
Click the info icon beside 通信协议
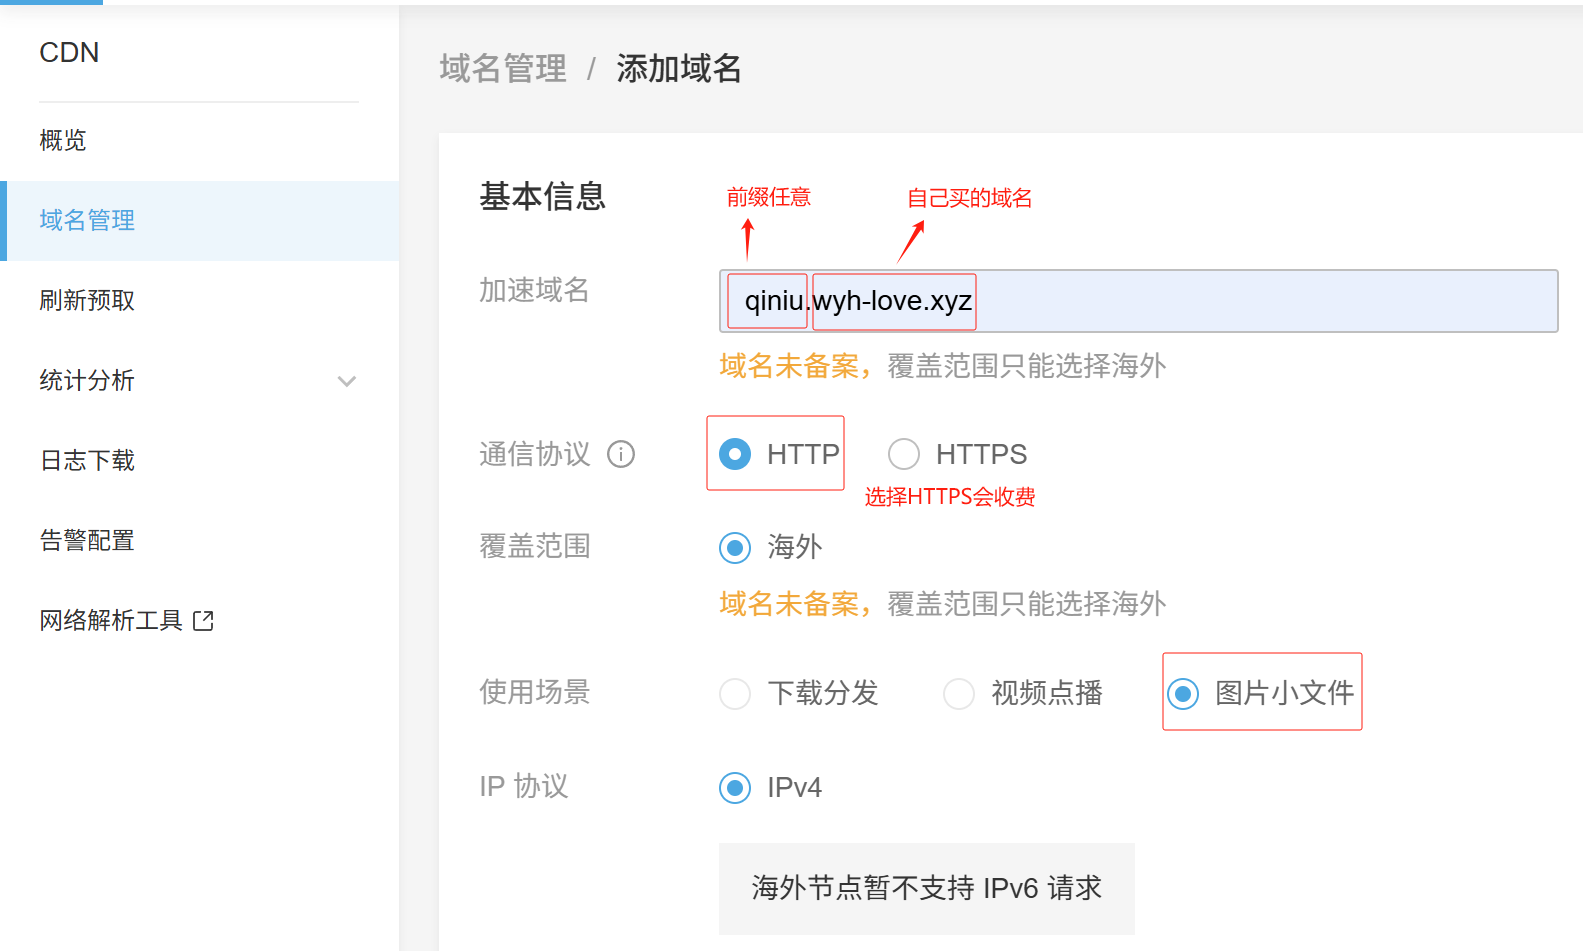coord(621,455)
